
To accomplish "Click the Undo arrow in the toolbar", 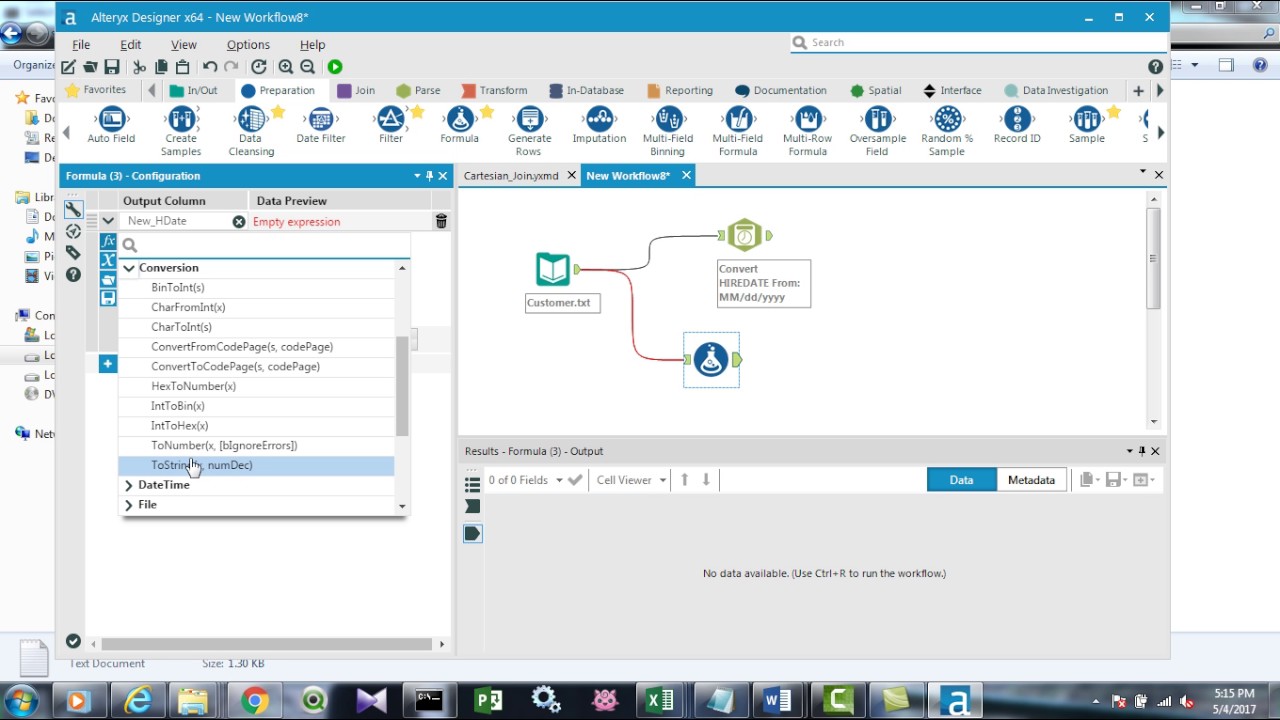I will (210, 67).
